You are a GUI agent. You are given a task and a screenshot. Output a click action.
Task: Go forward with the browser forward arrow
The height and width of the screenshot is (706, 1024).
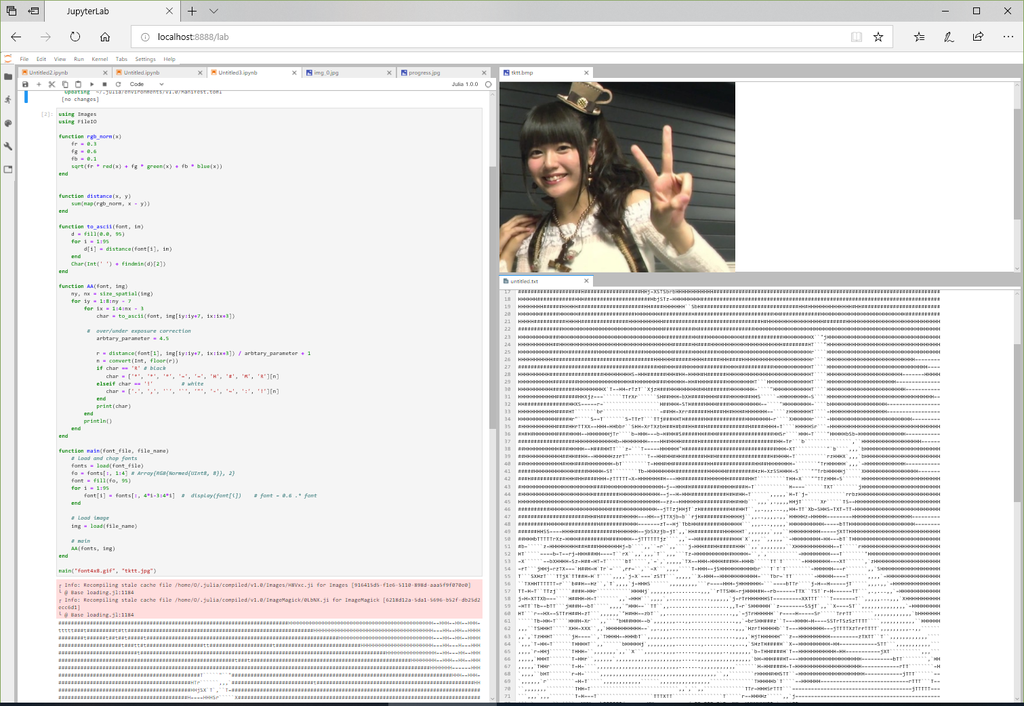click(45, 37)
